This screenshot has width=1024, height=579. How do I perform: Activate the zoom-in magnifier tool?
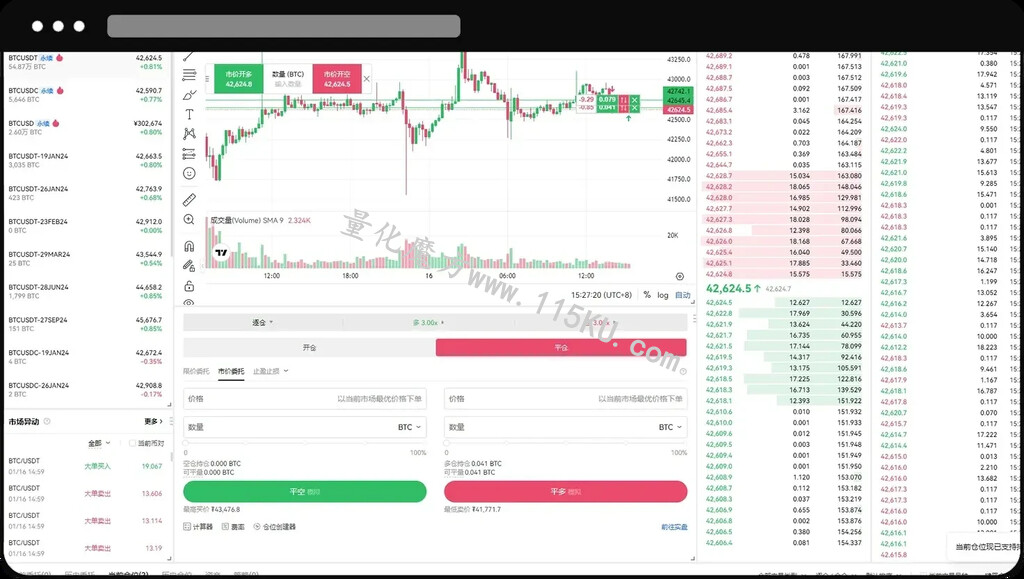[189, 219]
